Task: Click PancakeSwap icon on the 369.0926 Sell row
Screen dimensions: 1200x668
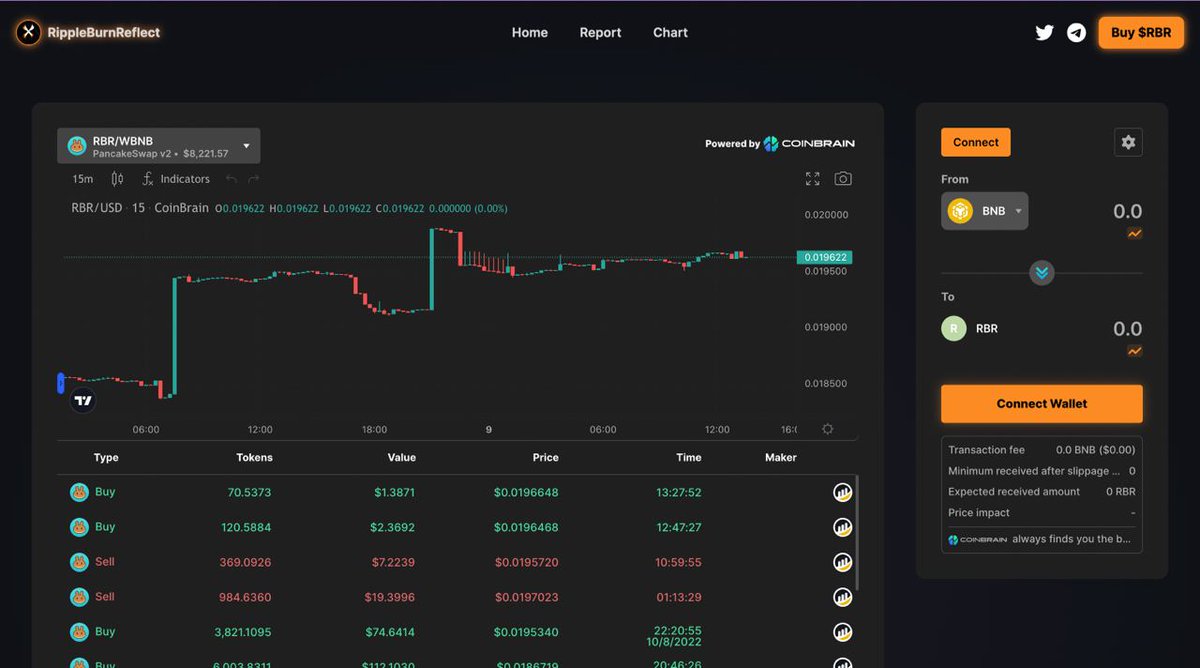Action: tap(79, 562)
